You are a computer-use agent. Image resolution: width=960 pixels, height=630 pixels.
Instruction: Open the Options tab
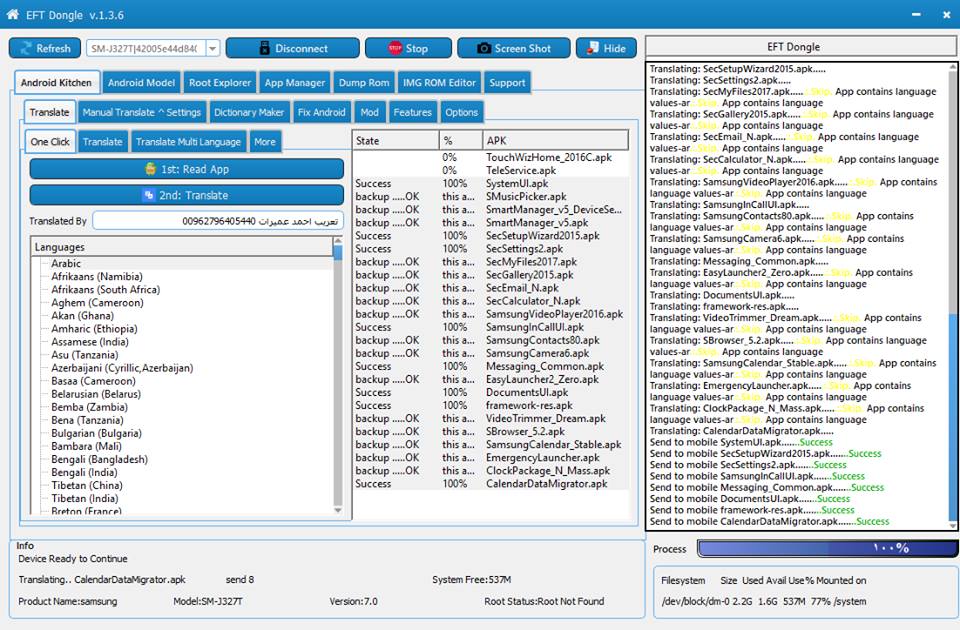461,113
